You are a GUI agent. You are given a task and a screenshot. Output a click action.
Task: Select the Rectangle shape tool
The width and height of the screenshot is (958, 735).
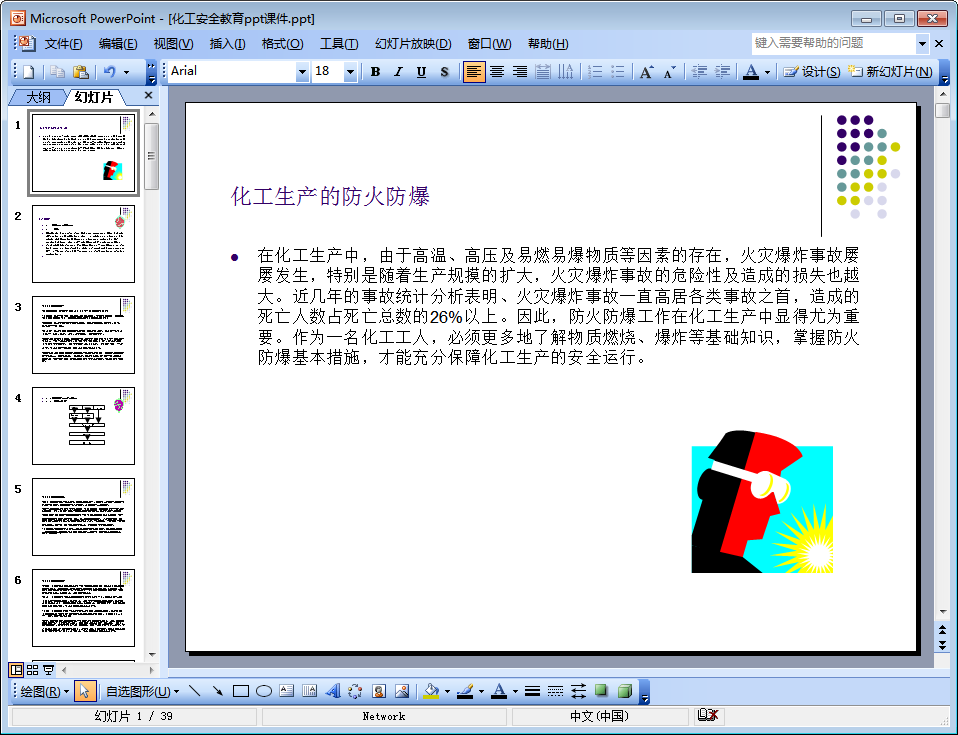[x=240, y=691]
